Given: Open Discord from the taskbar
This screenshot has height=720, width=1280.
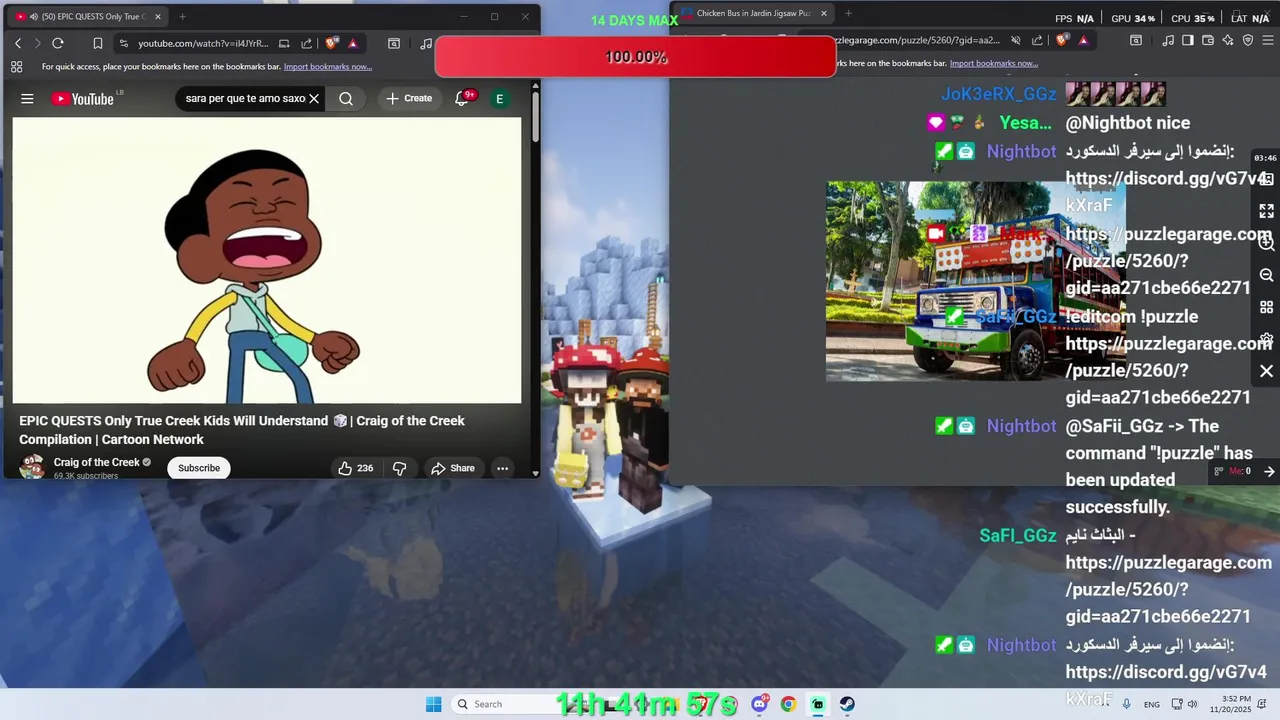Looking at the screenshot, I should [760, 704].
